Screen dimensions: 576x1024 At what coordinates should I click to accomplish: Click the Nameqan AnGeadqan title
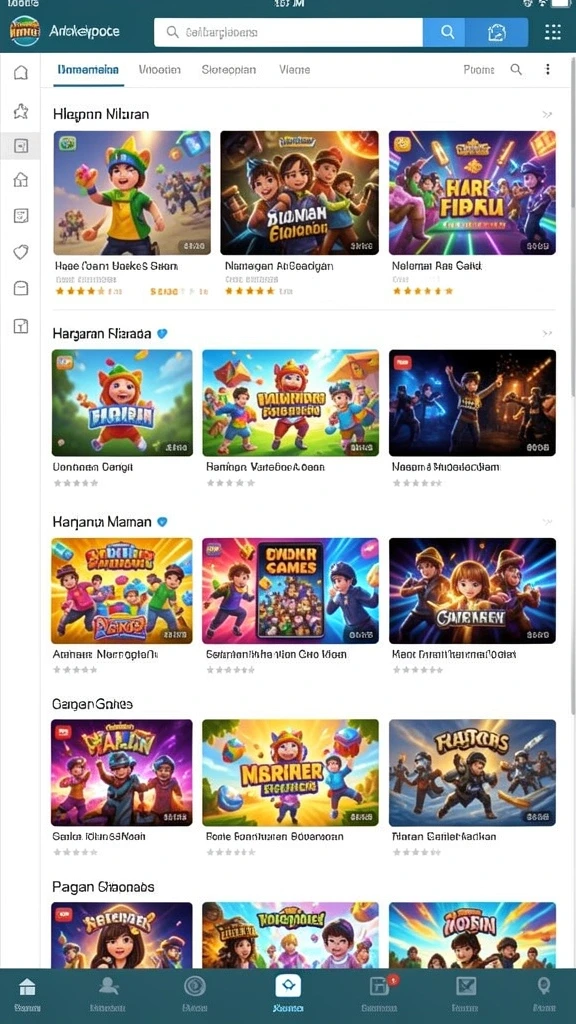[279, 266]
